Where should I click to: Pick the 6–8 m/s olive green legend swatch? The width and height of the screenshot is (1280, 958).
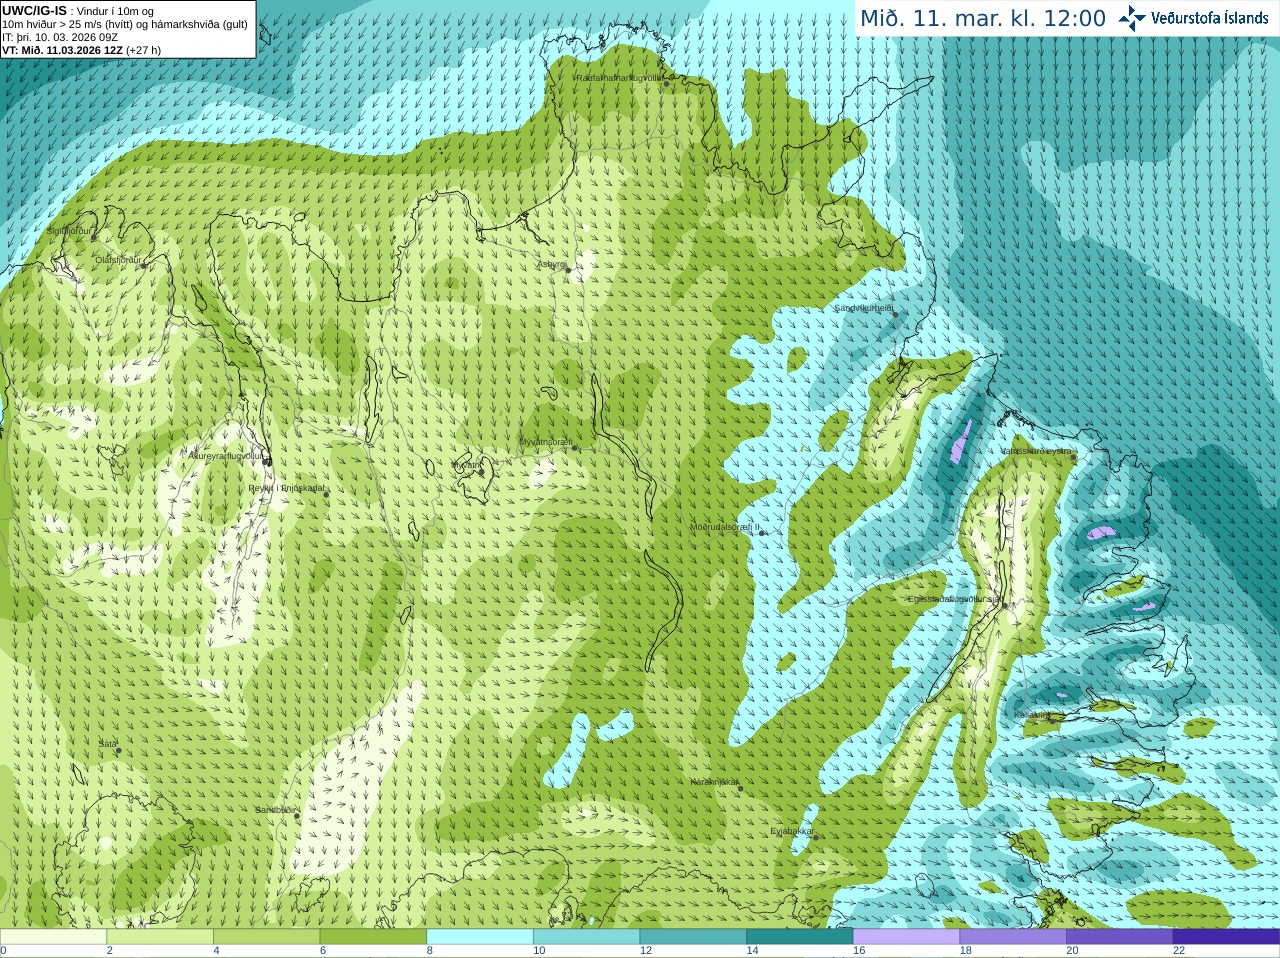373,937
